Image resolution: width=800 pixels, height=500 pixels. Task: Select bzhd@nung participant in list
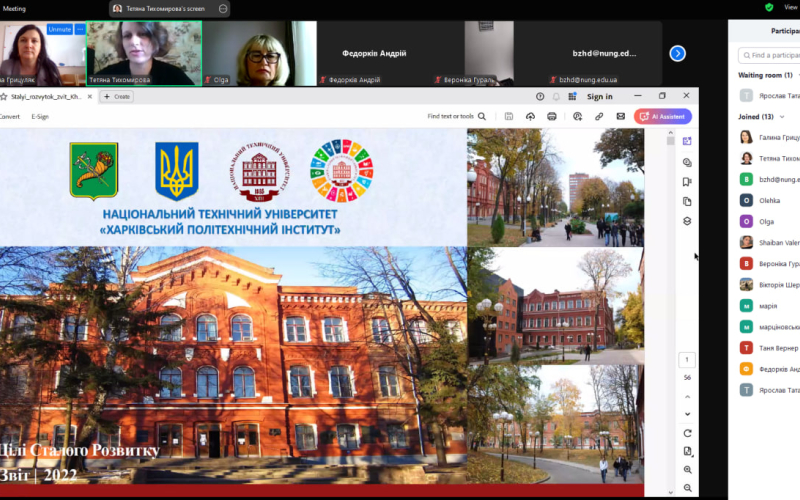click(769, 179)
